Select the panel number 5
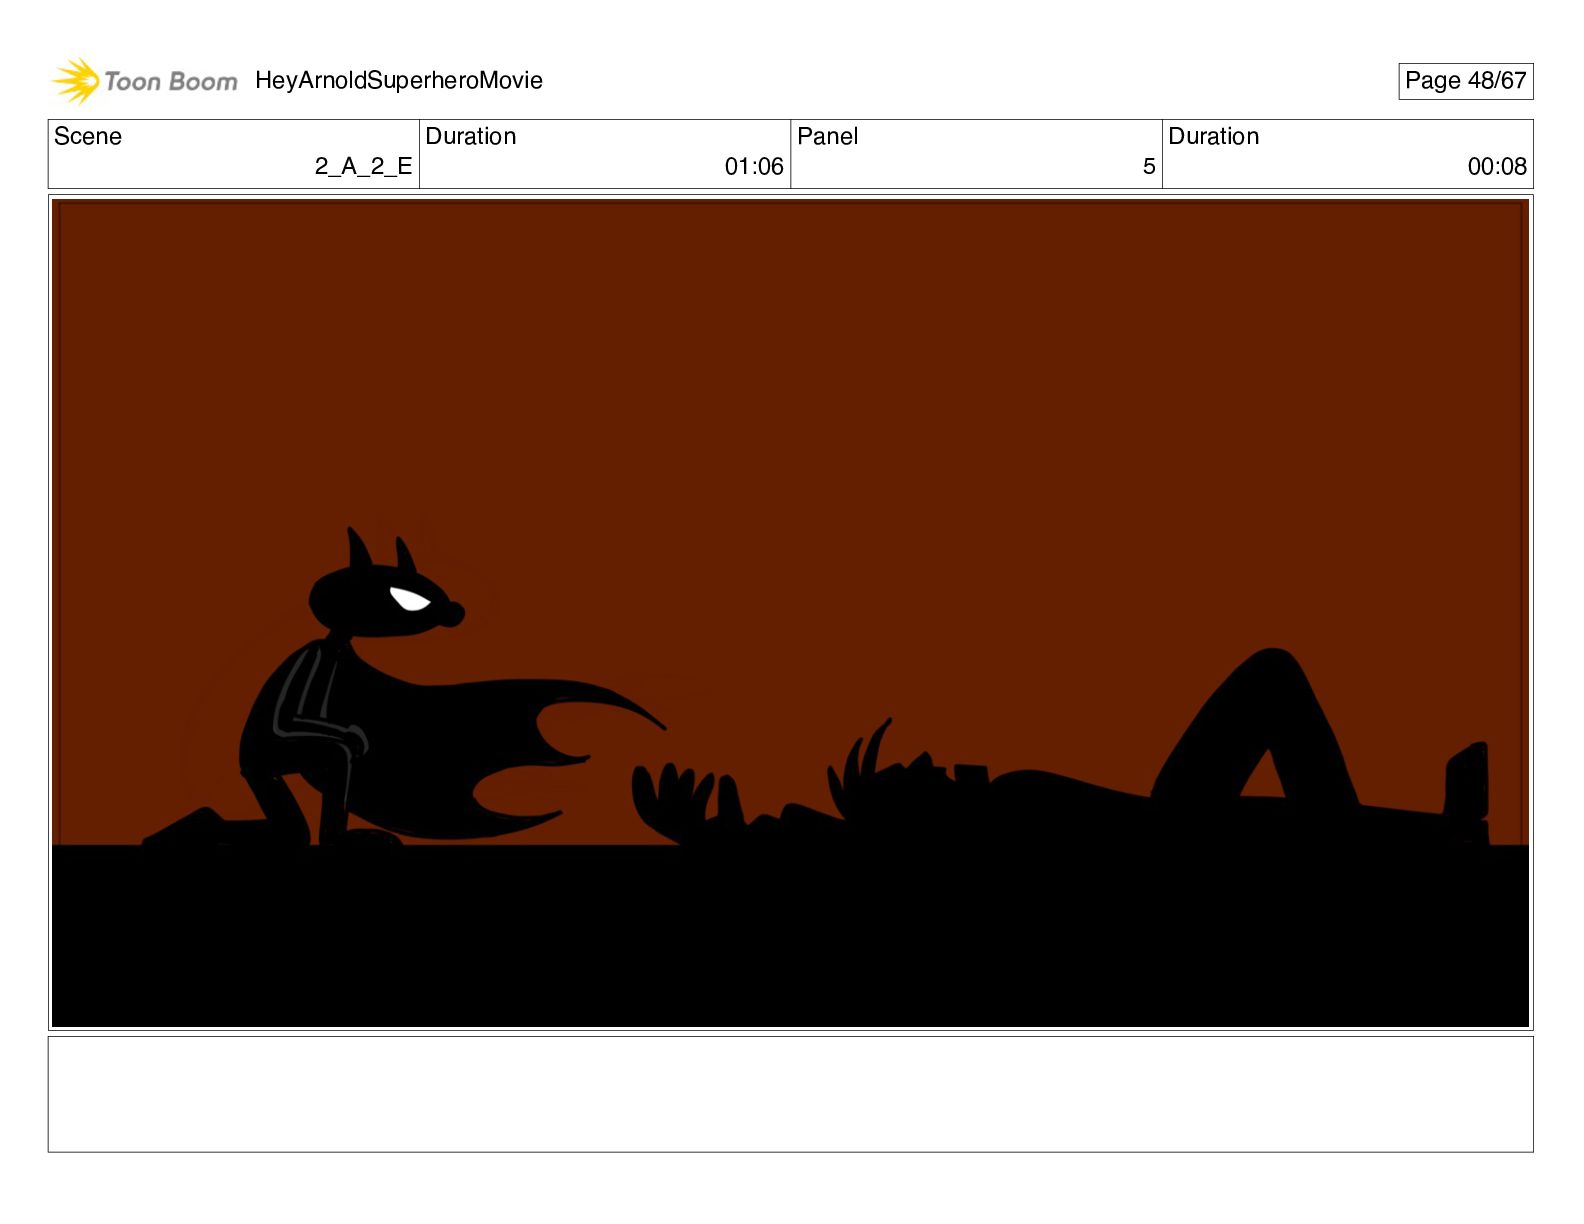Image resolution: width=1584 pixels, height=1224 pixels. [1149, 166]
